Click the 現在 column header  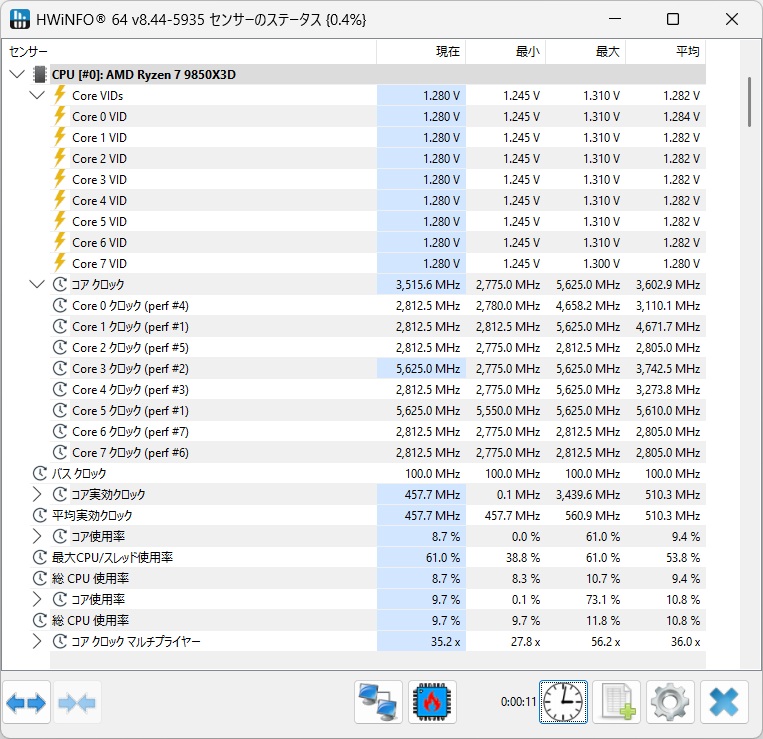click(x=421, y=52)
